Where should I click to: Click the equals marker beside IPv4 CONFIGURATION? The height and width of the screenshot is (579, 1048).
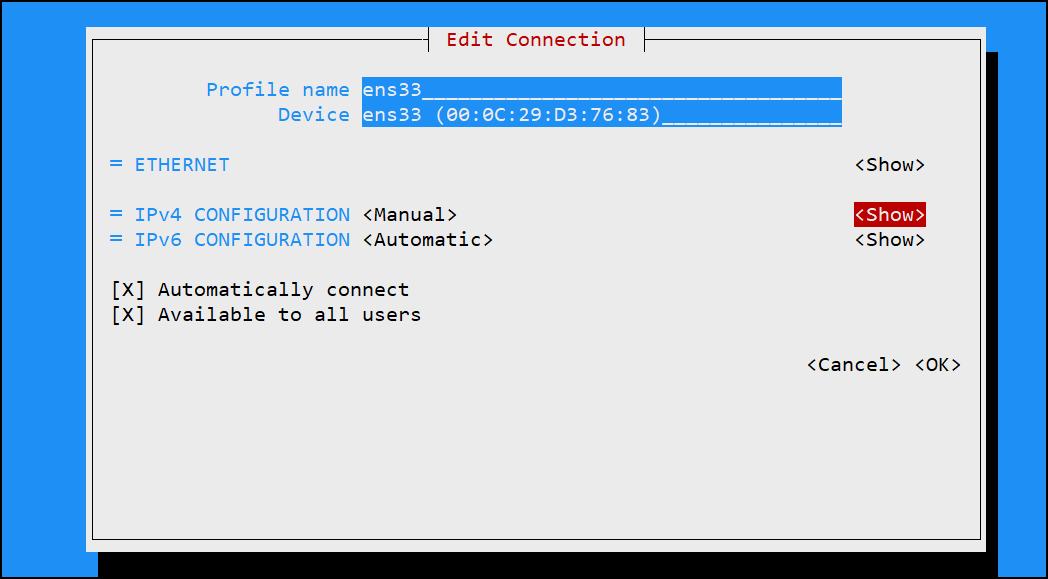[116, 215]
